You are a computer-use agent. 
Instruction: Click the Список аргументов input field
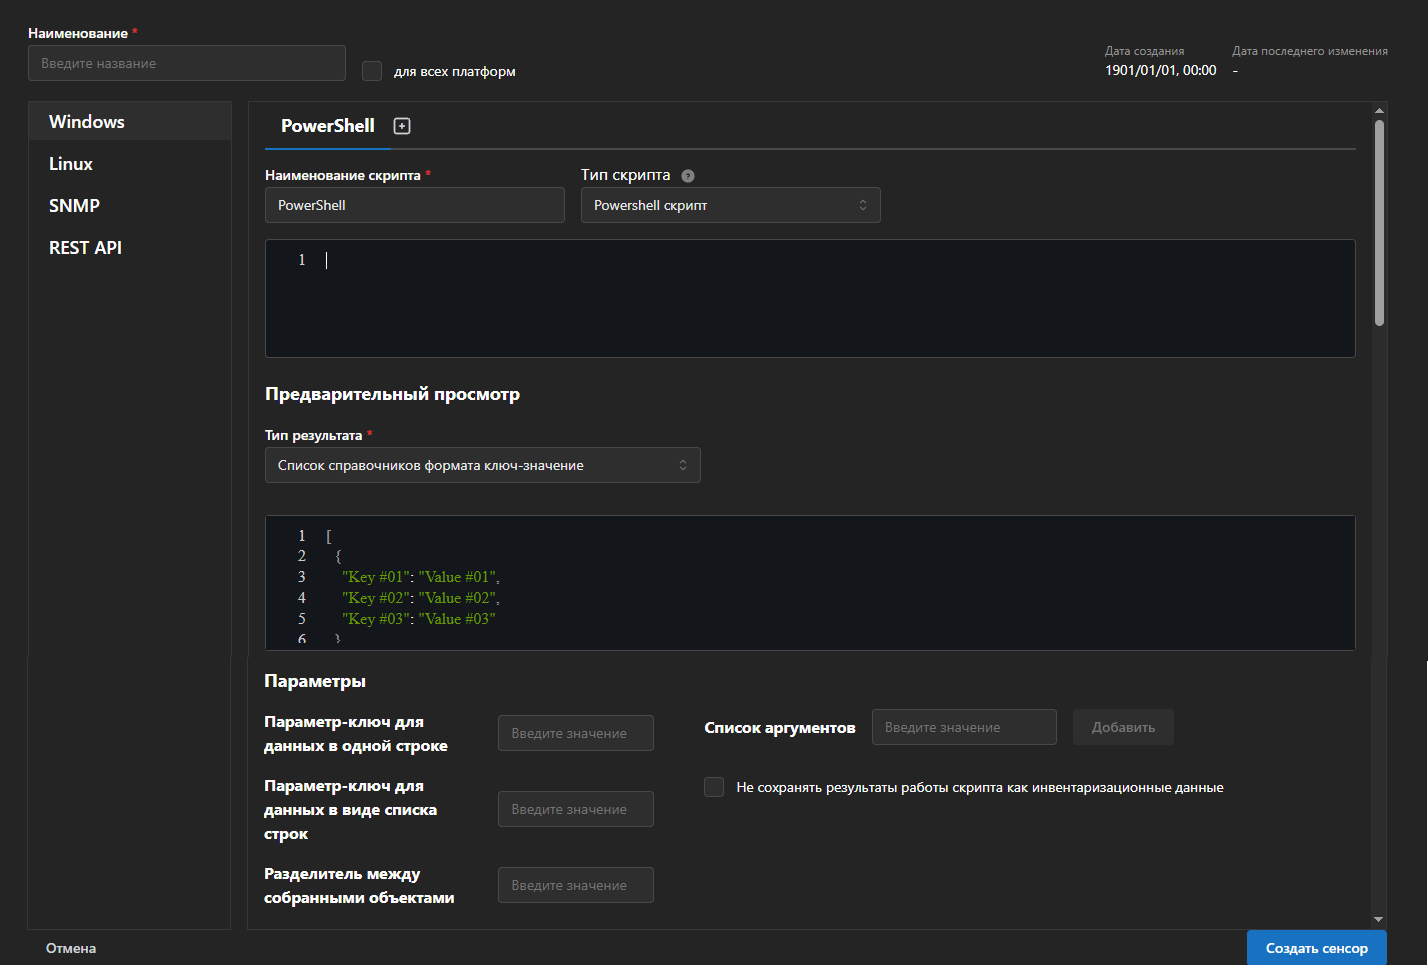[x=963, y=727]
